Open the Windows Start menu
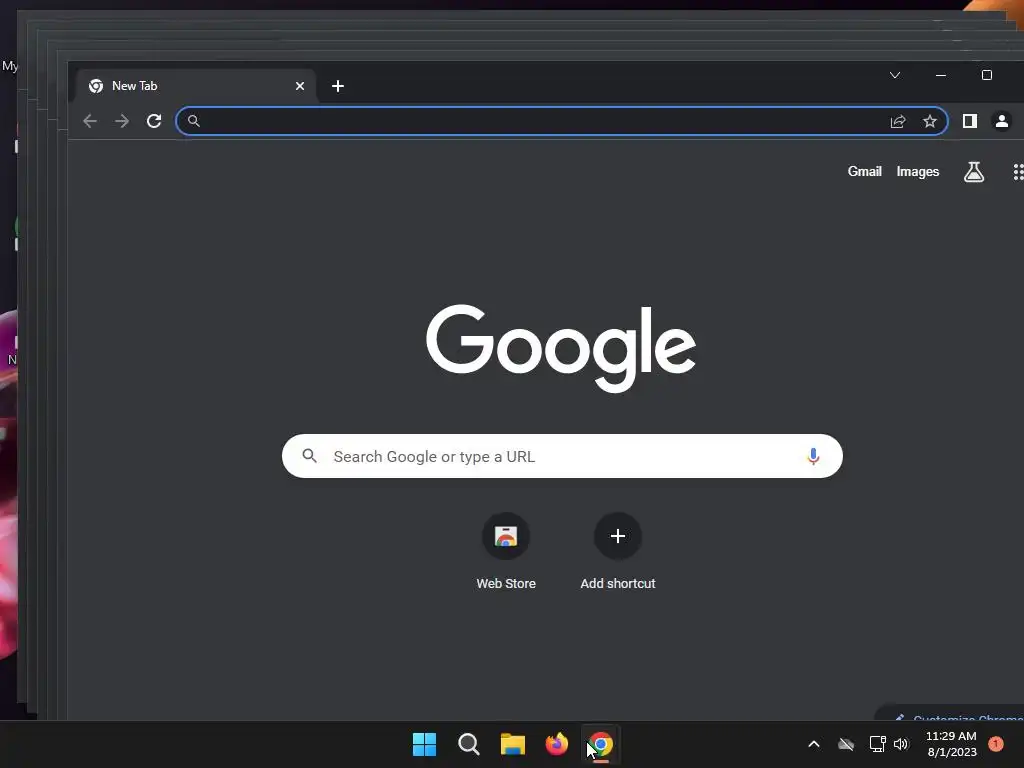Screen dimensions: 1024x768 pyautogui.click(x=424, y=744)
